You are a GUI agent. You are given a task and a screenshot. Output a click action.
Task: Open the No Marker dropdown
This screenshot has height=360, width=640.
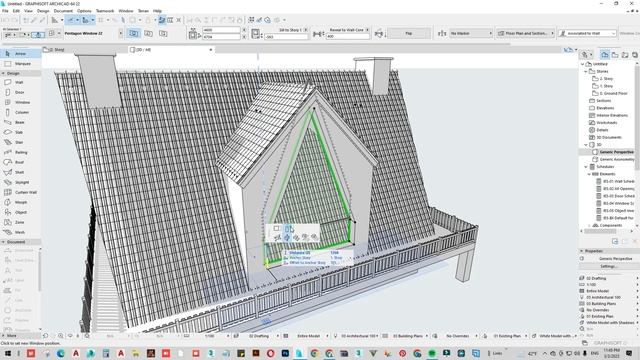471,33
